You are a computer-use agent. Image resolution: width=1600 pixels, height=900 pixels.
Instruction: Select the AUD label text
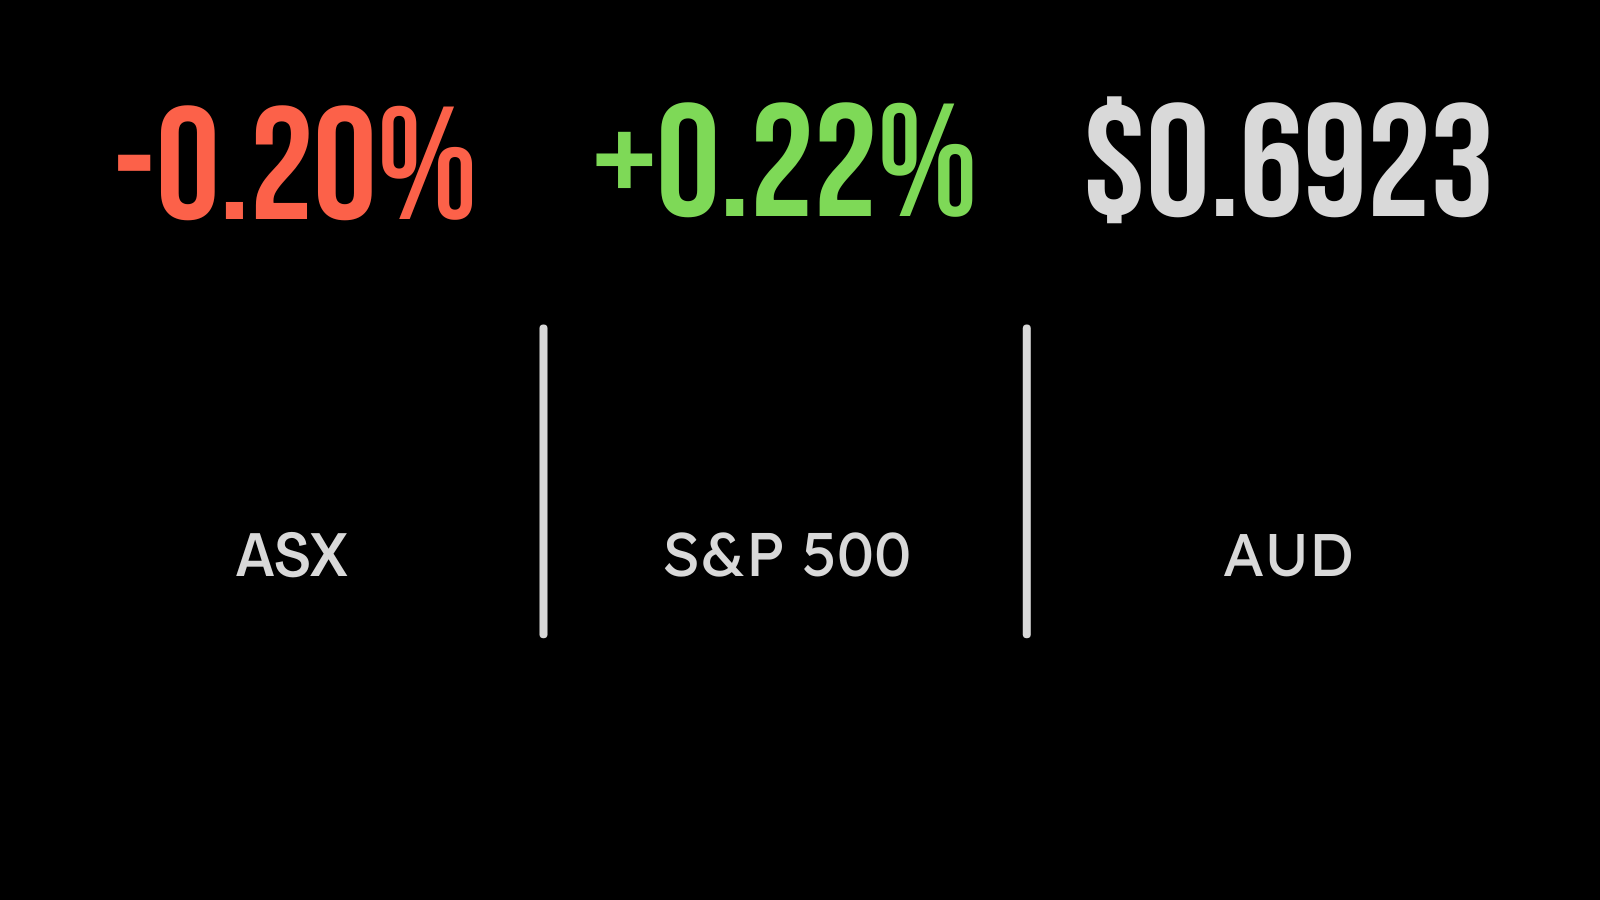pos(1288,556)
